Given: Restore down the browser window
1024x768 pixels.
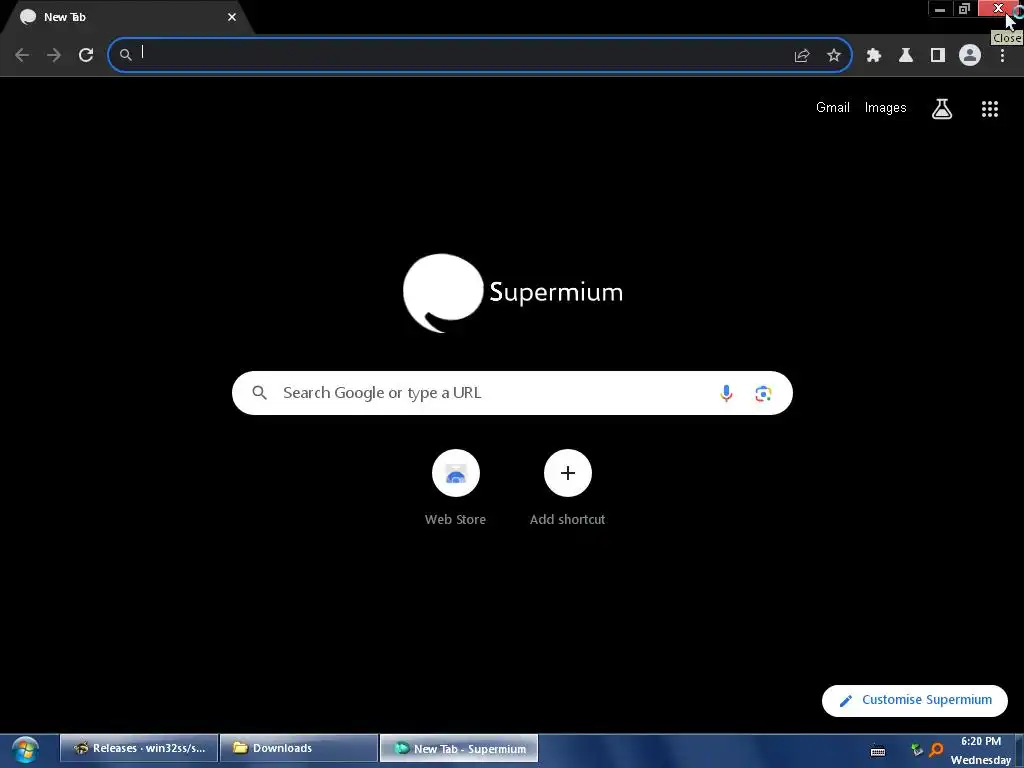Looking at the screenshot, I should tap(965, 8).
